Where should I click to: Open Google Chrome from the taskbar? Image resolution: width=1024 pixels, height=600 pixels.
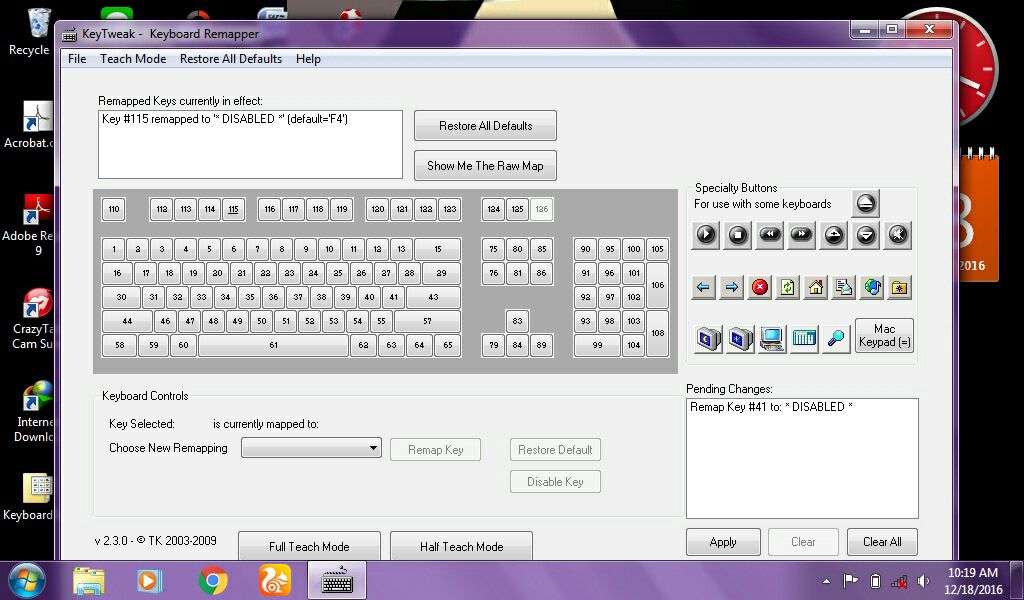pos(212,580)
